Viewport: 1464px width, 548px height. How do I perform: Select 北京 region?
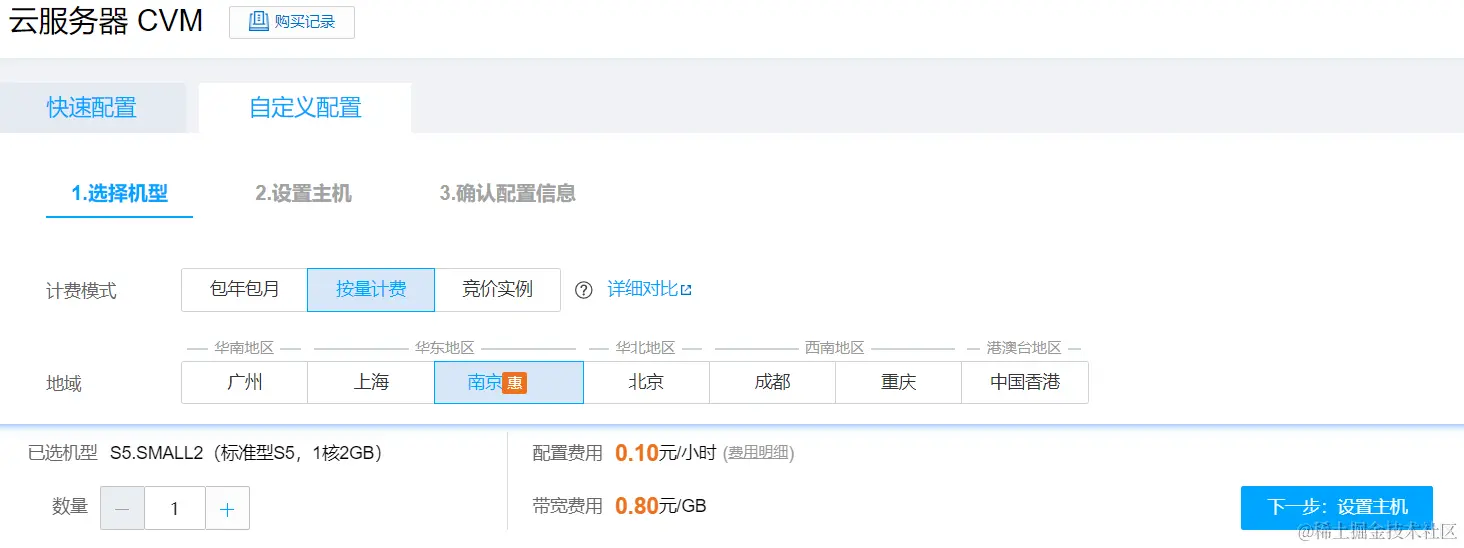(646, 382)
